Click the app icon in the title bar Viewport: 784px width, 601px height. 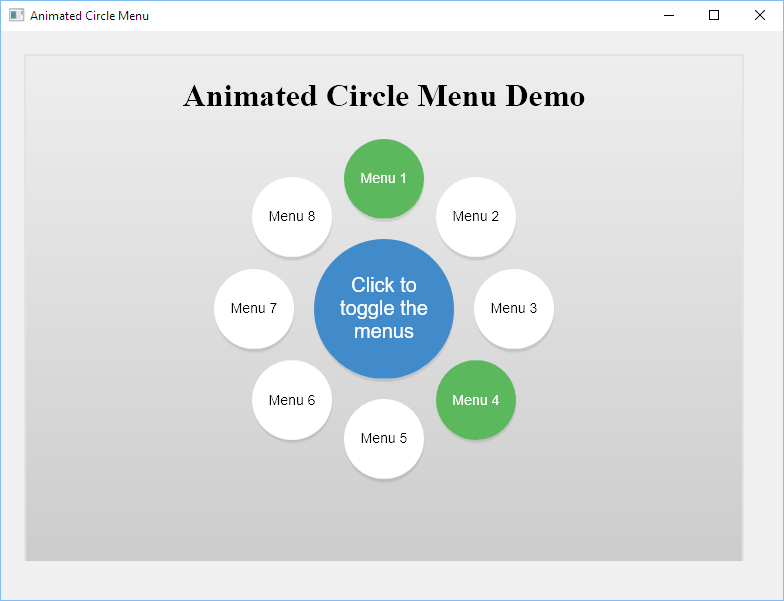[16, 16]
